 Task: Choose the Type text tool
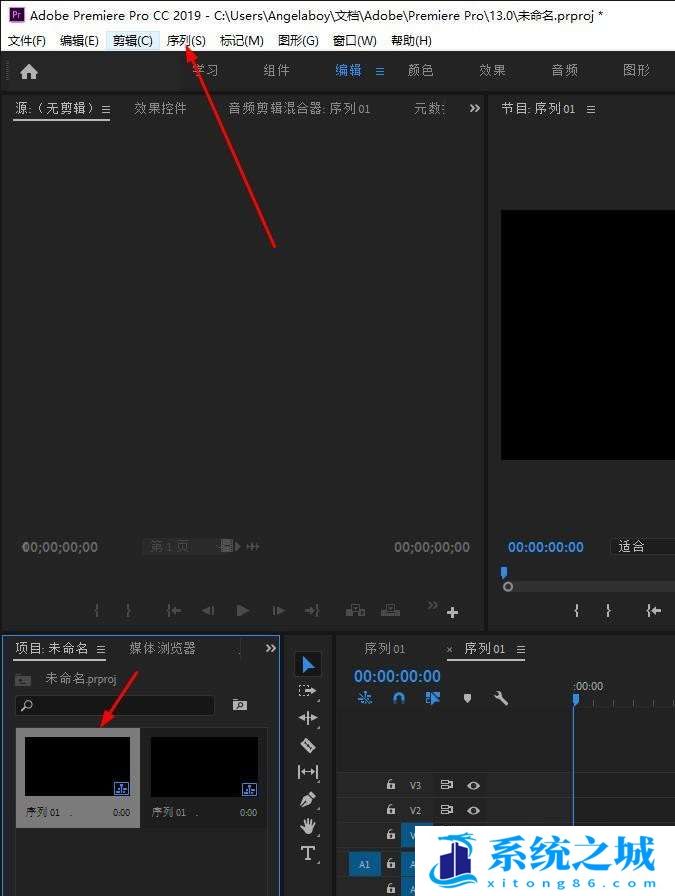308,853
